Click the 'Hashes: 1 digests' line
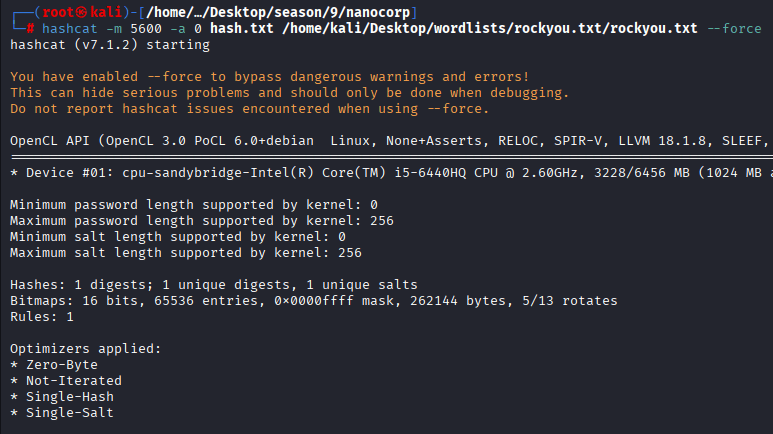The image size is (773, 434). click(213, 284)
